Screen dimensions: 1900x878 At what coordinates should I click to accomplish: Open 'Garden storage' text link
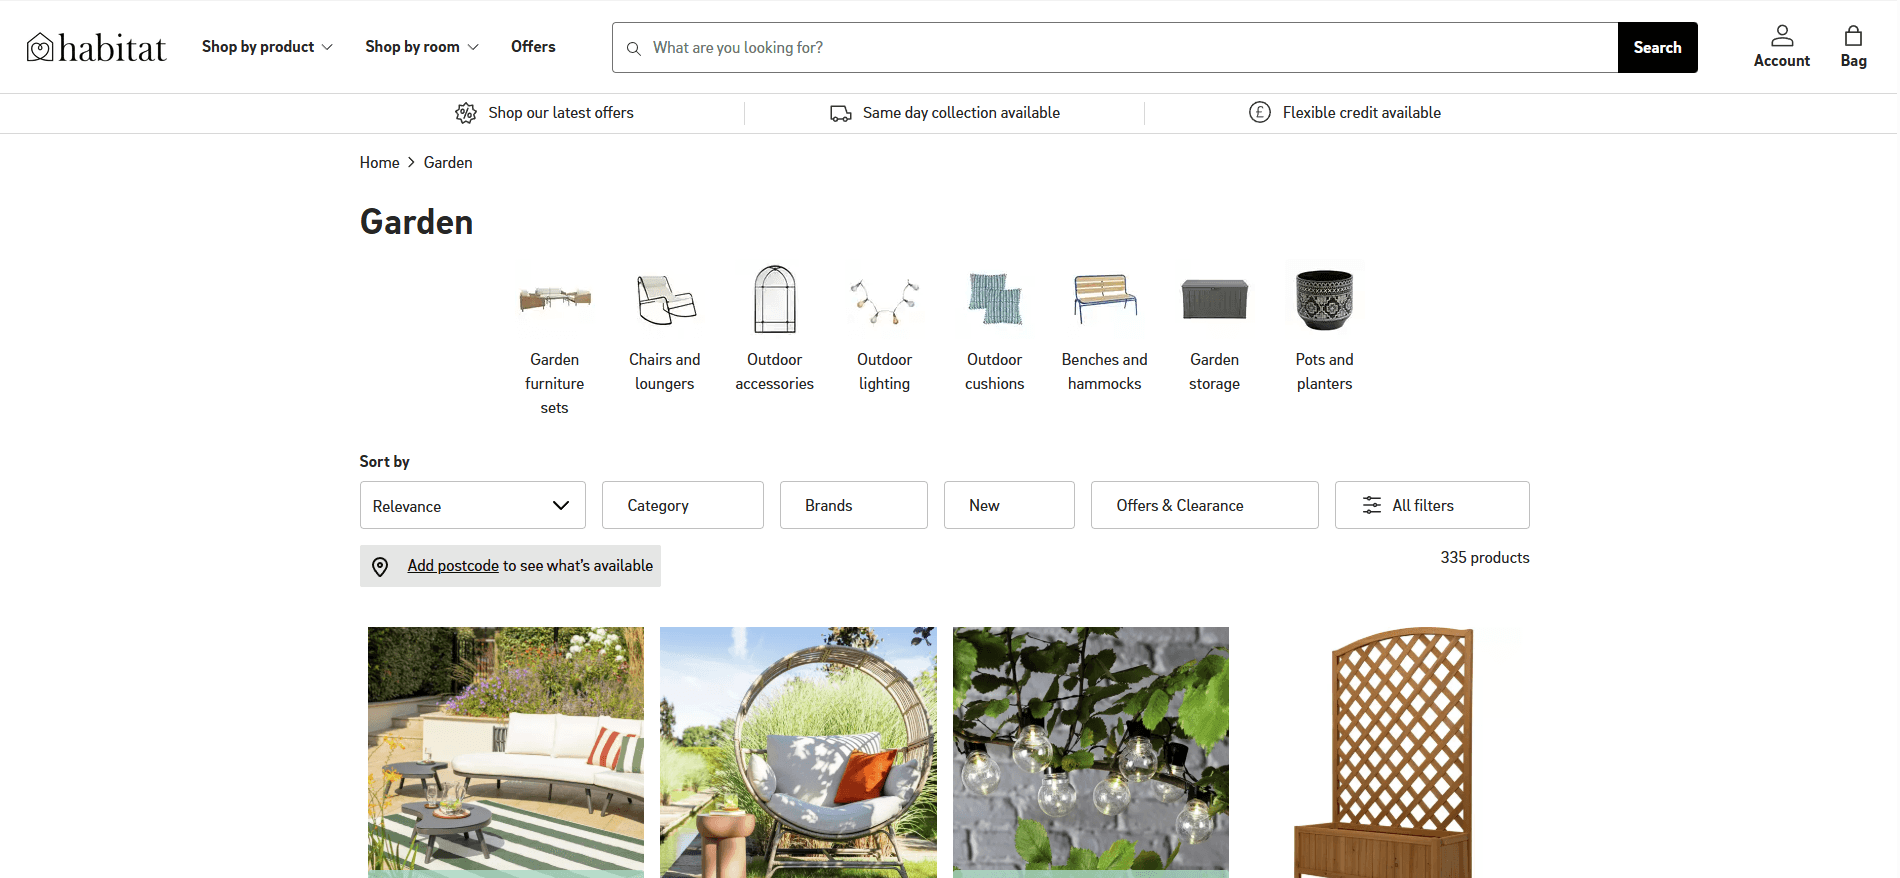pos(1215,372)
